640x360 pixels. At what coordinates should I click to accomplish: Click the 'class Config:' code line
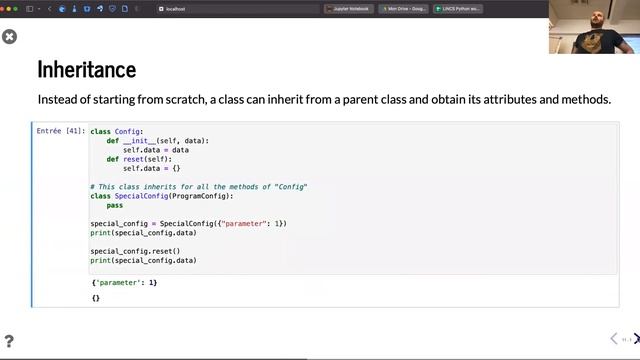tap(117, 131)
